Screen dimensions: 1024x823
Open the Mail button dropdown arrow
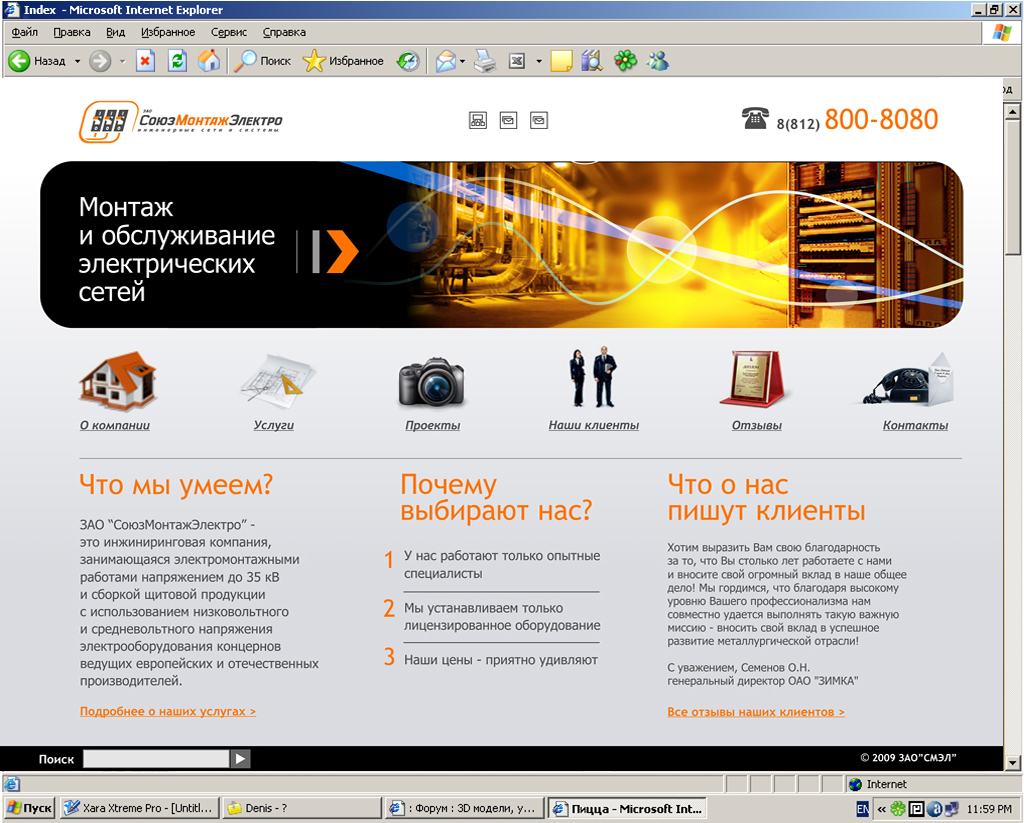(x=462, y=61)
